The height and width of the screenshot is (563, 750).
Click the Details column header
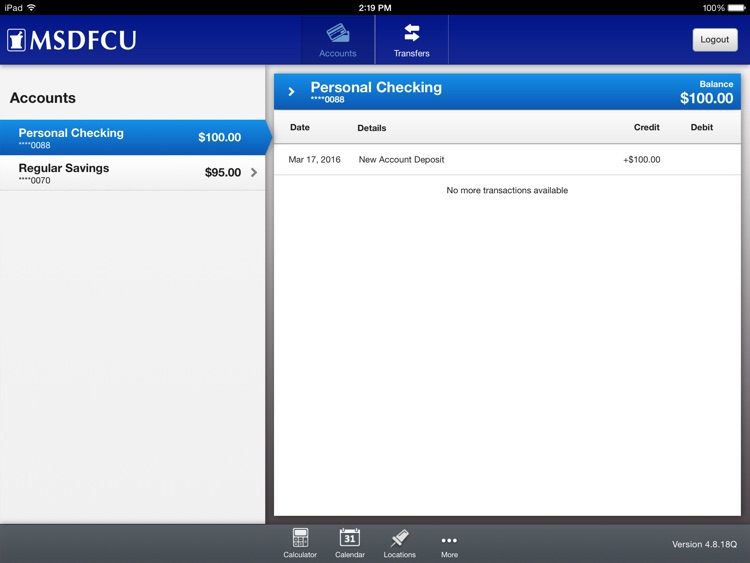click(372, 128)
